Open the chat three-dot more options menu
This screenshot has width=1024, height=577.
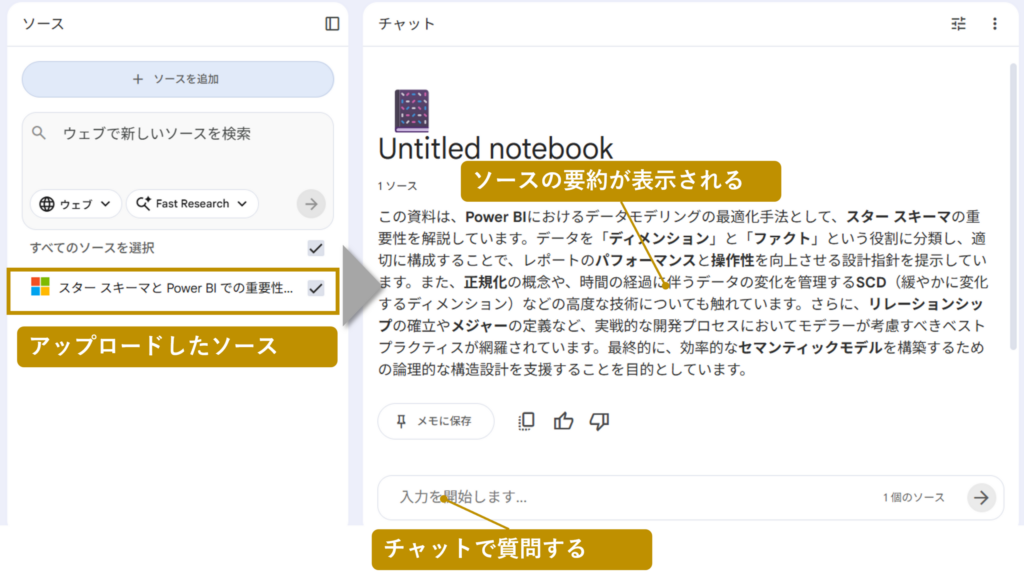pyautogui.click(x=994, y=24)
